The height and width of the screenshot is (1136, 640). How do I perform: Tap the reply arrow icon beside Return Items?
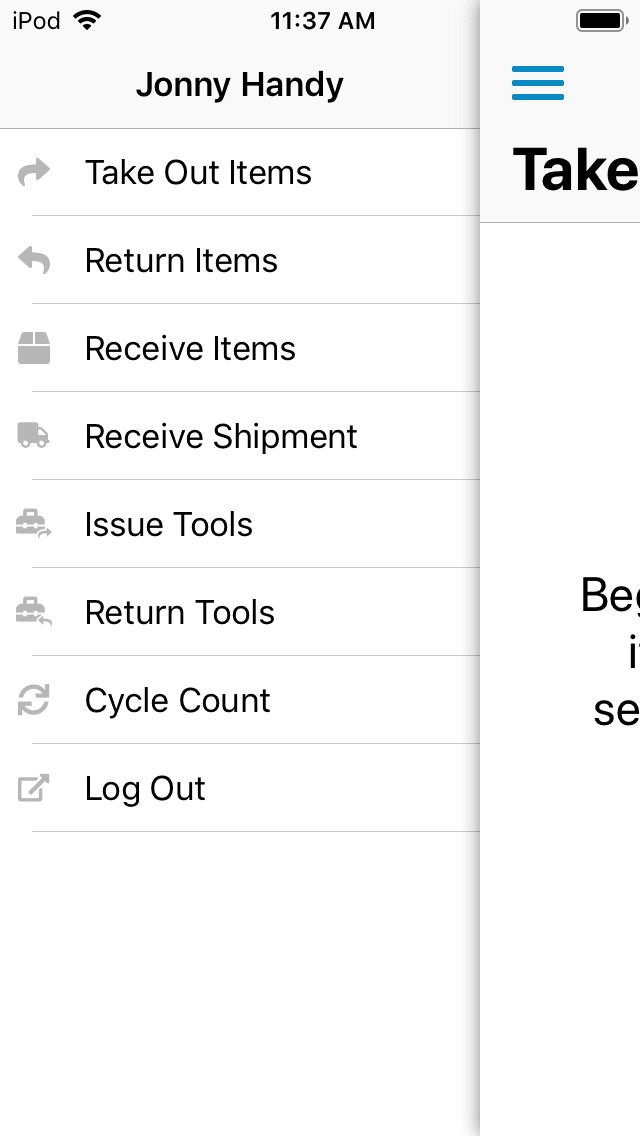coord(34,261)
